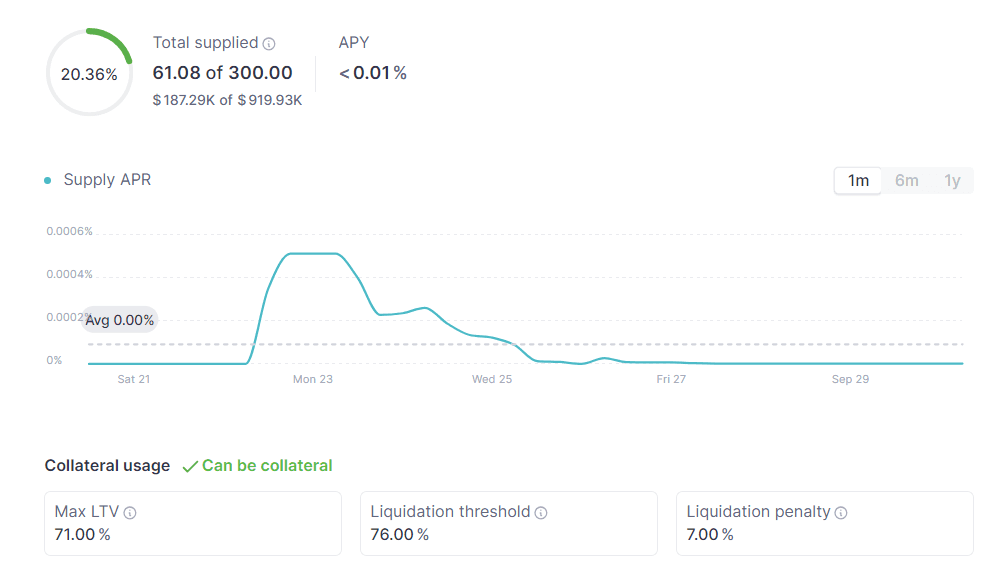Click the green checkmark next to Can be collateral
990x579 pixels.
click(x=190, y=466)
